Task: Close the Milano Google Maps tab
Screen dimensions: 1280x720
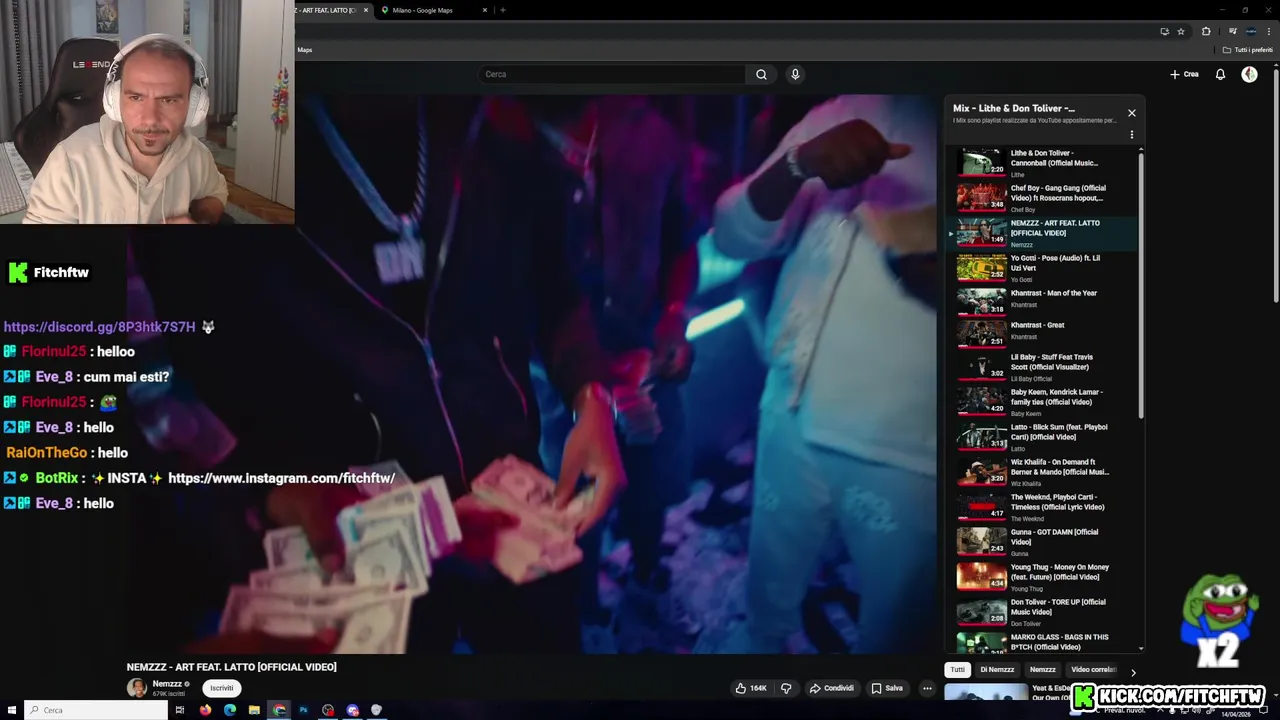Action: click(485, 10)
